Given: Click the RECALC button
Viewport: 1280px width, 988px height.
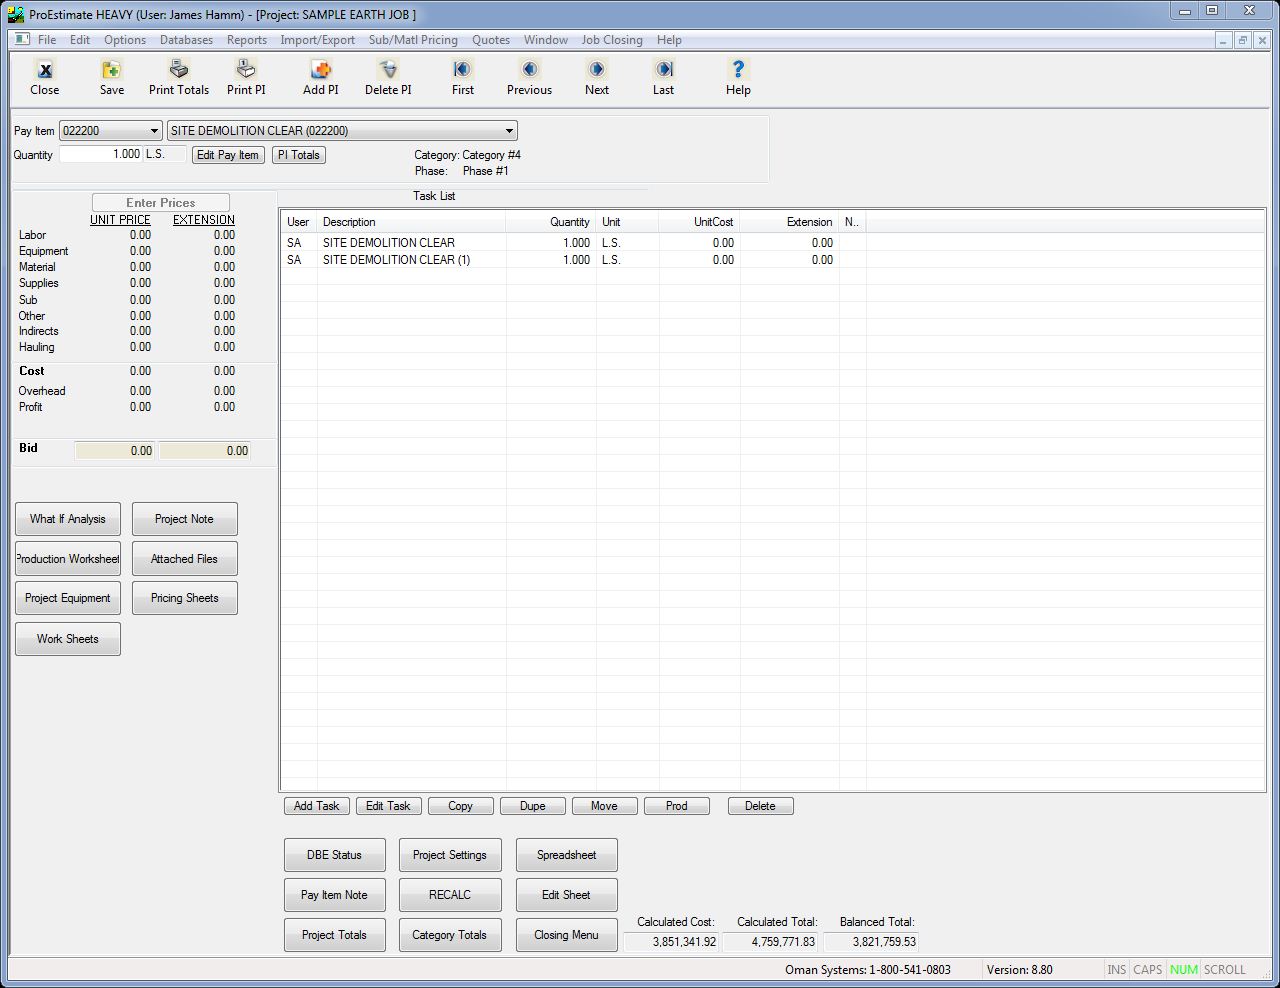Looking at the screenshot, I should tap(450, 895).
